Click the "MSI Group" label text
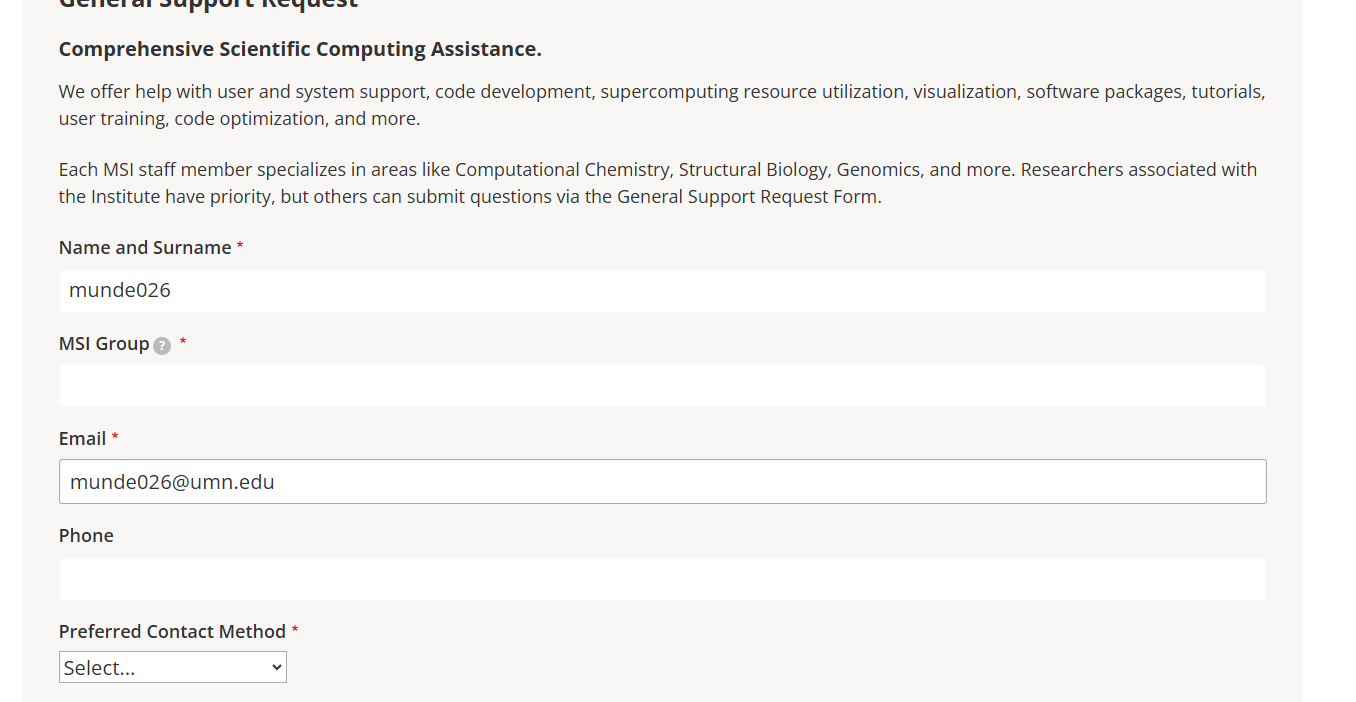 point(104,344)
